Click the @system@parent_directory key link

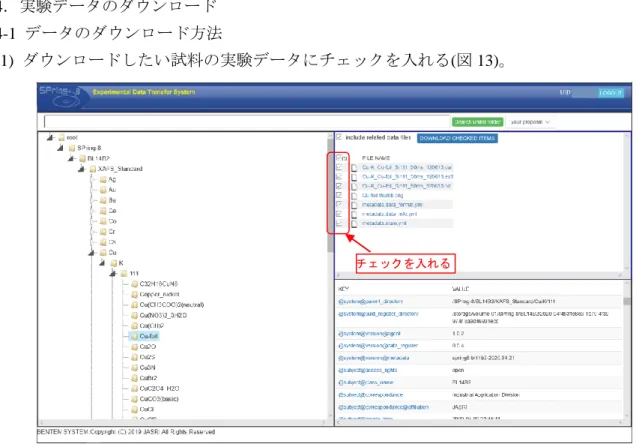(x=370, y=302)
